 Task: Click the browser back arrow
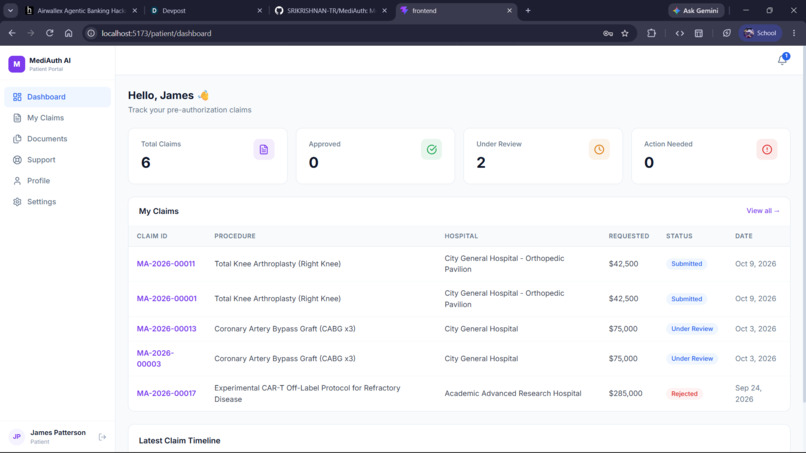(12, 33)
